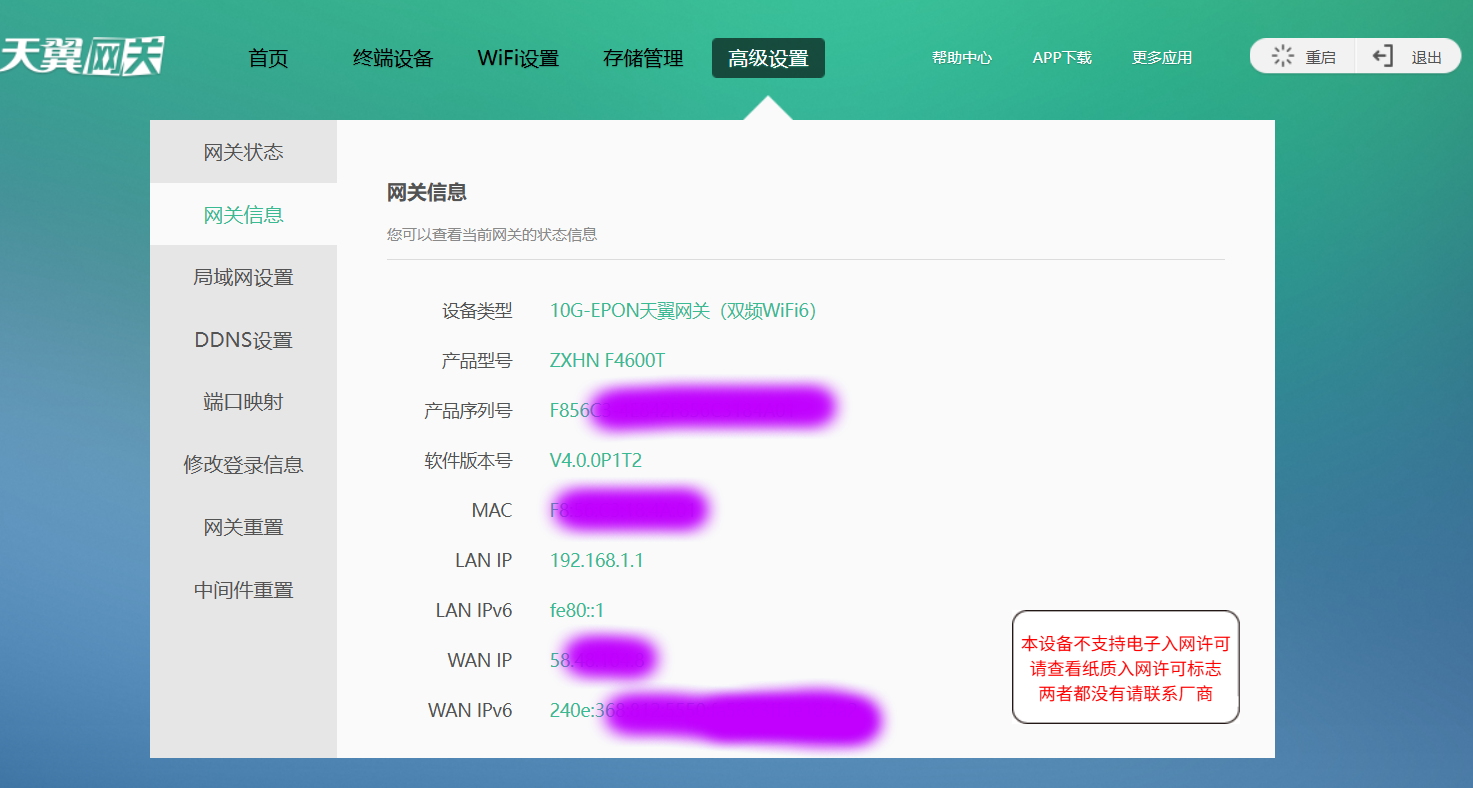
Task: Click the V4.0.0P1T2 version value
Action: click(596, 461)
